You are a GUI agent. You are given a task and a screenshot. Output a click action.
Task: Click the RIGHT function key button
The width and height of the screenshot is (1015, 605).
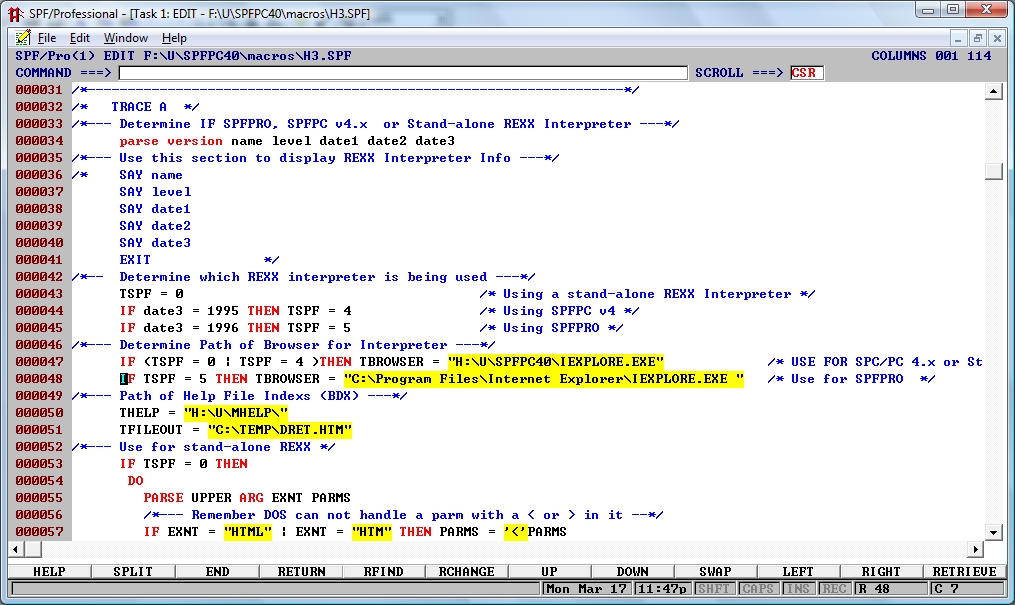(x=881, y=571)
